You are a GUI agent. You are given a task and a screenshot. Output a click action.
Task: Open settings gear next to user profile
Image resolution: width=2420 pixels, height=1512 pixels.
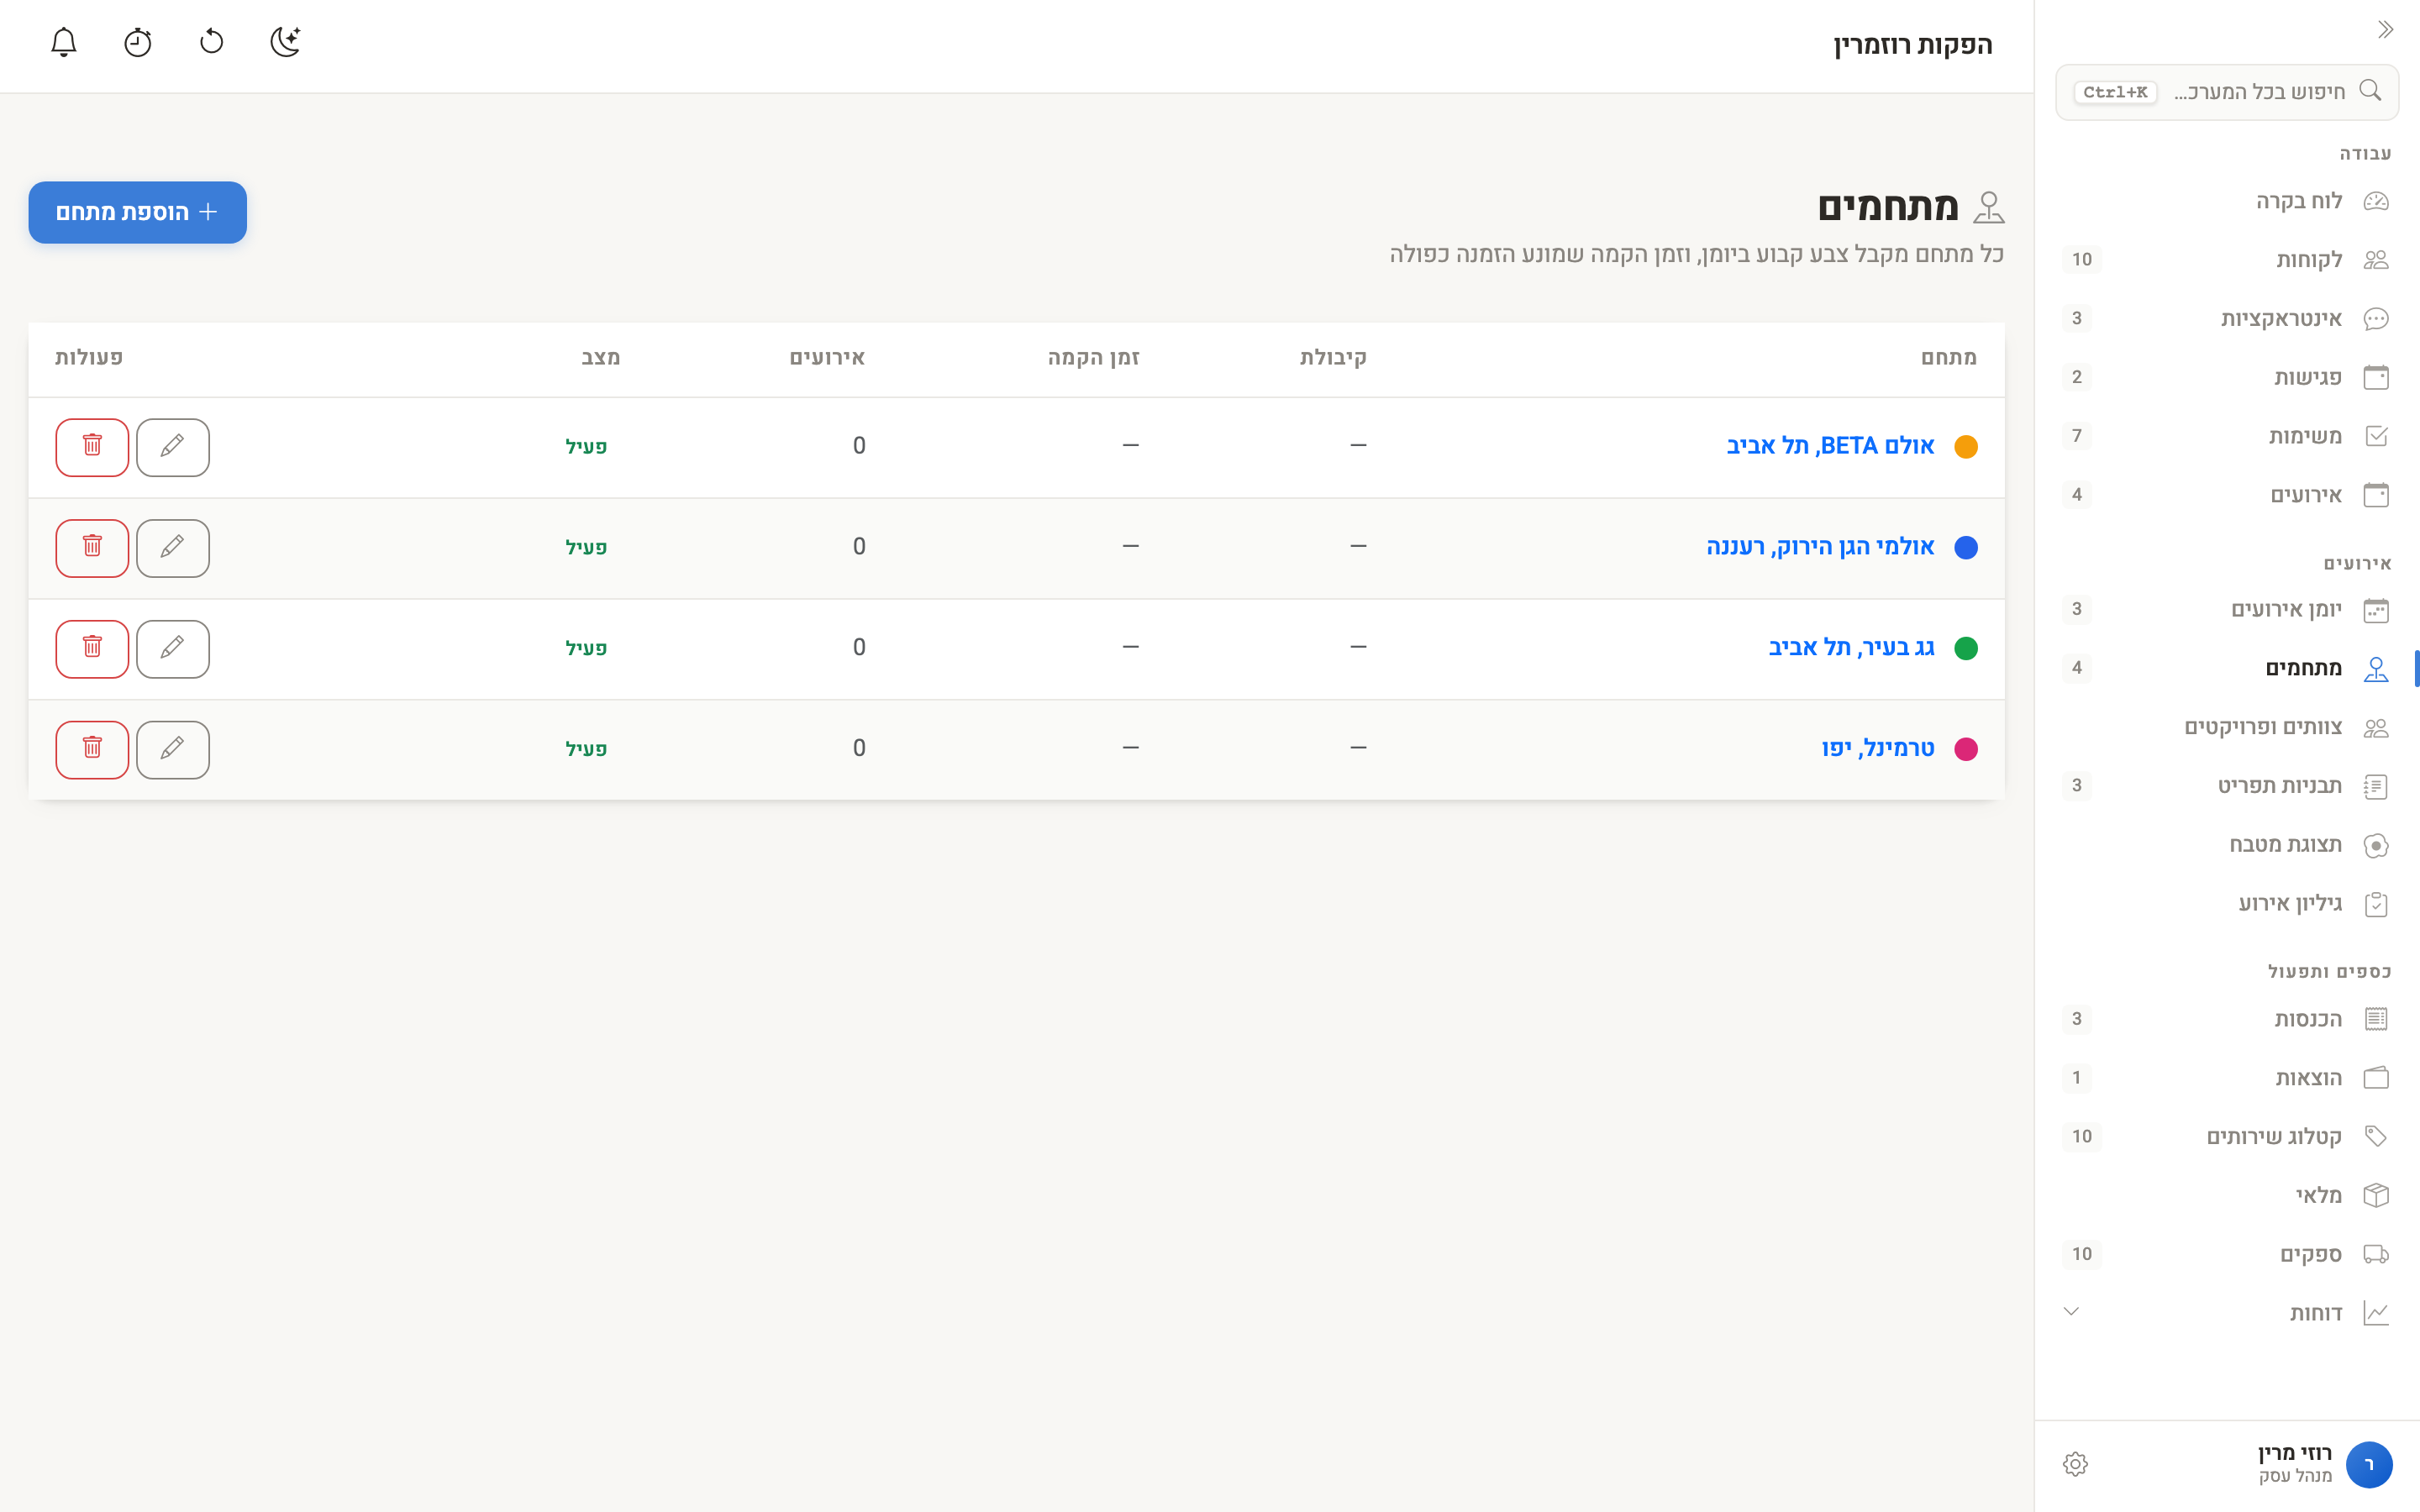(x=2075, y=1464)
